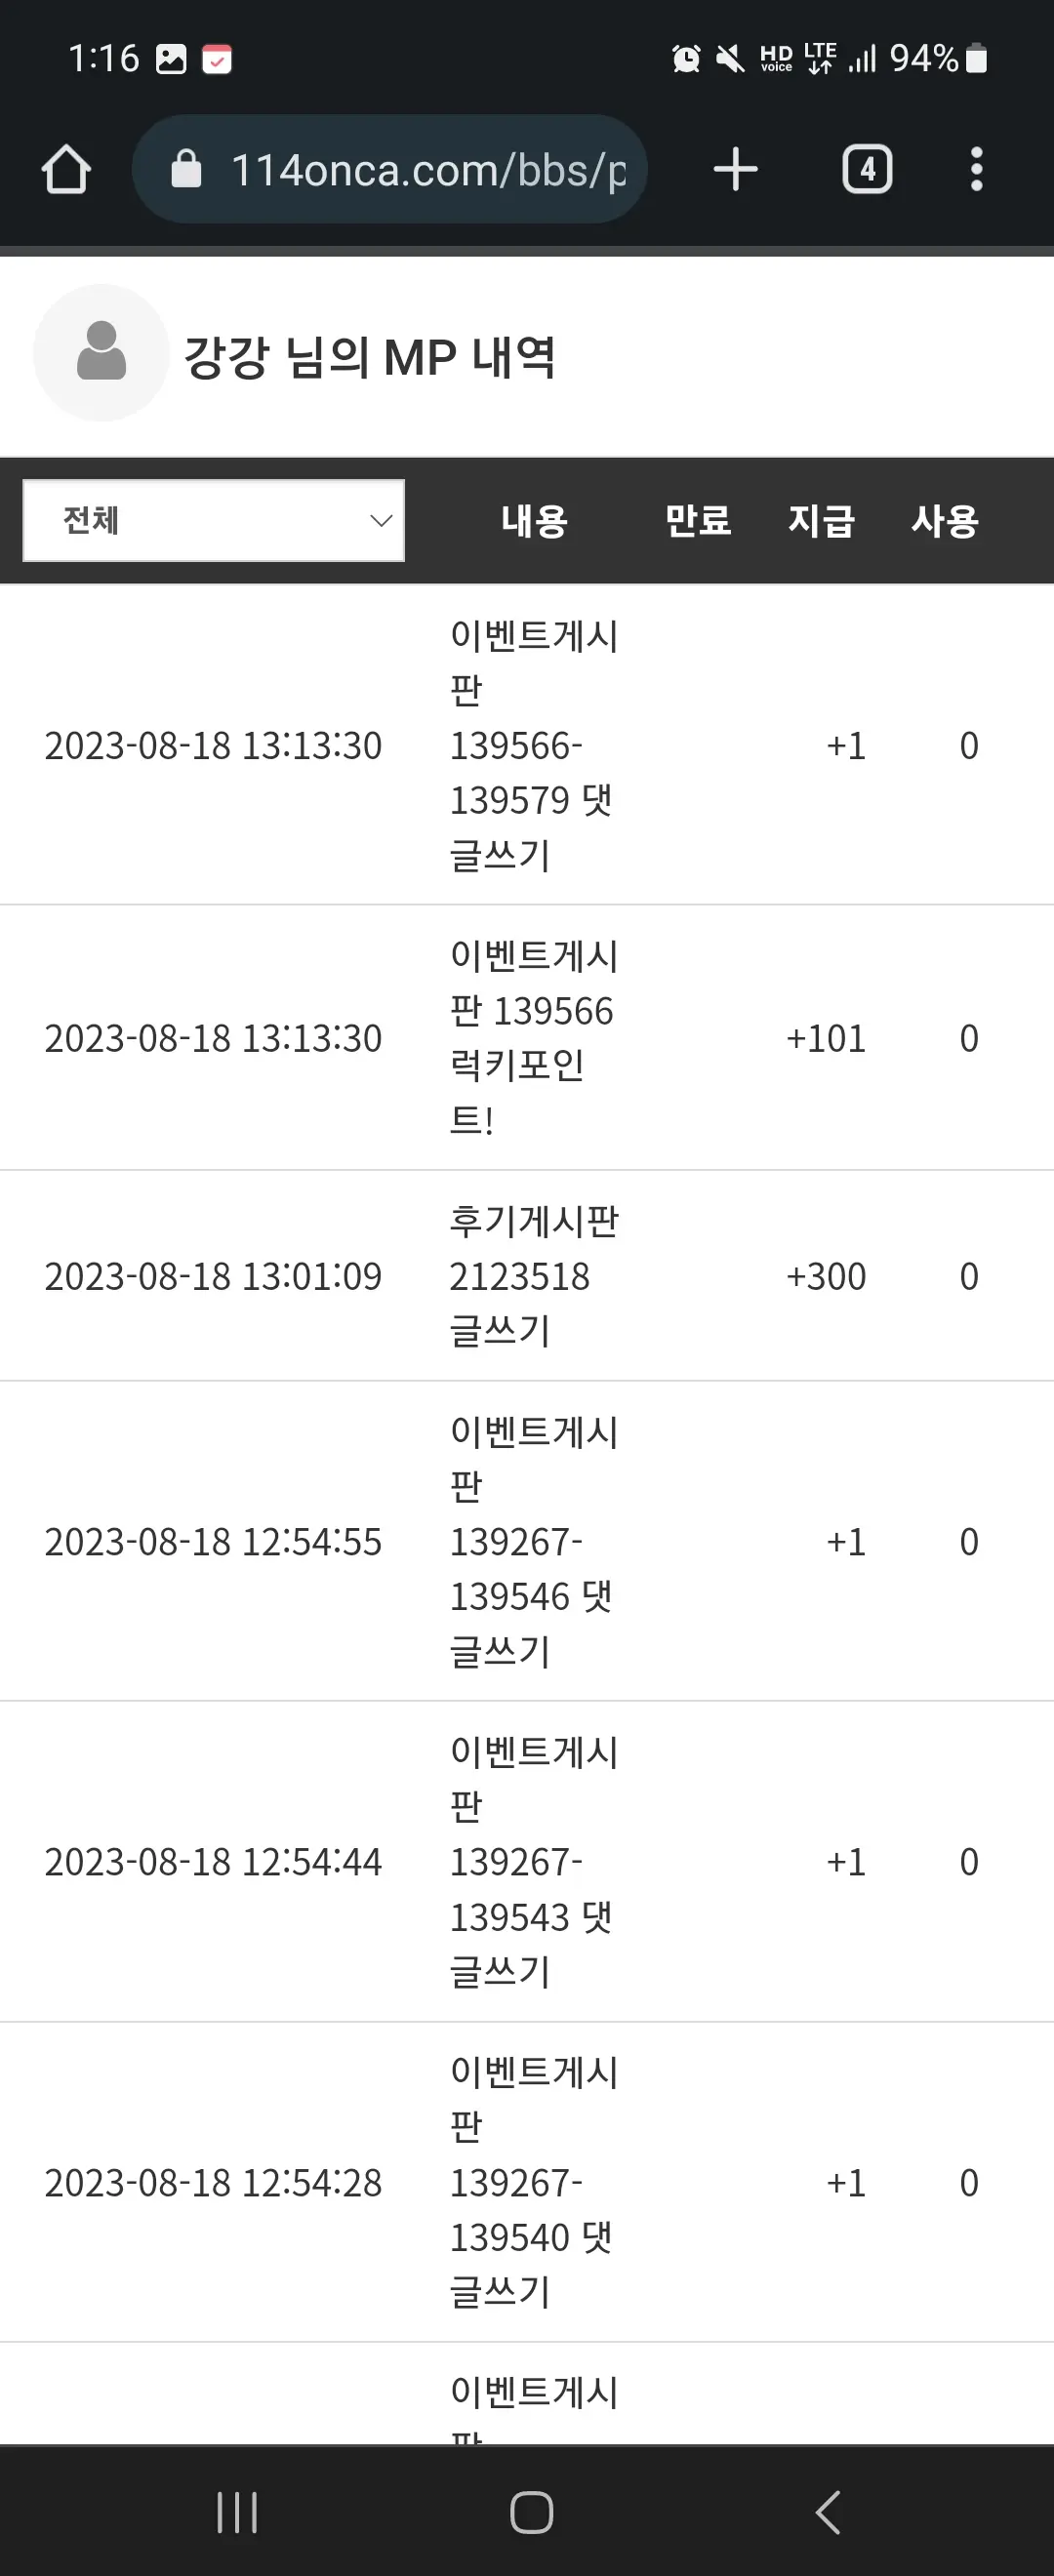Tap the padlock site security icon
This screenshot has width=1054, height=2576.
pyautogui.click(x=186, y=169)
